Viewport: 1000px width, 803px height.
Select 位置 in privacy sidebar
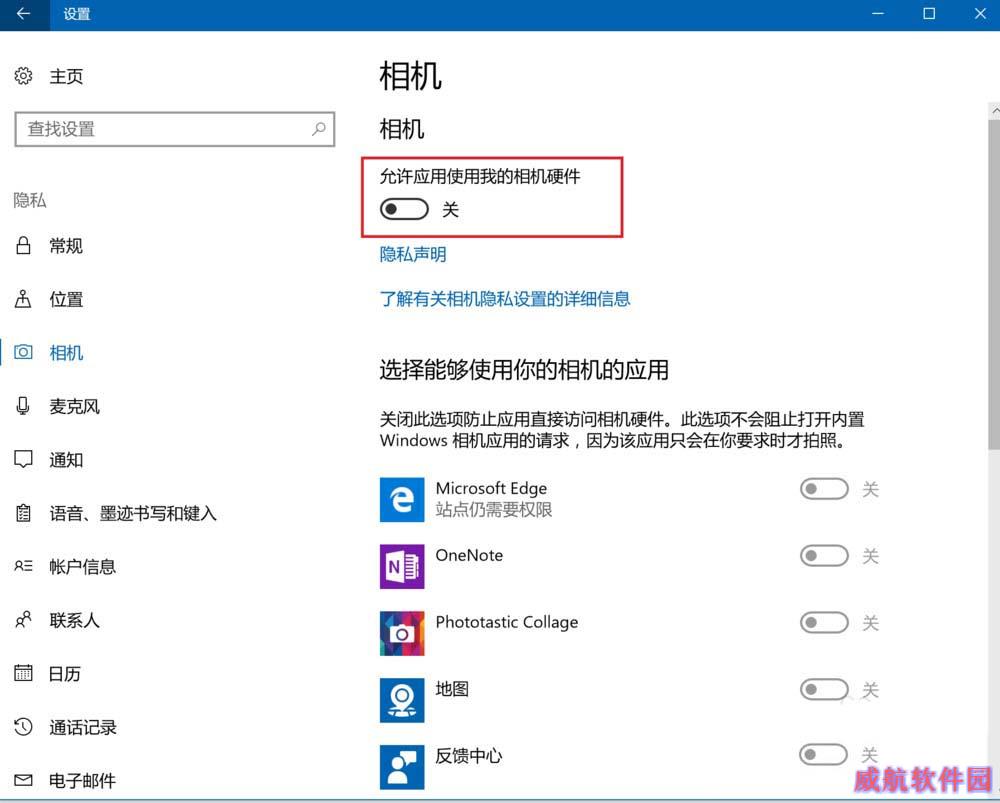pyautogui.click(x=66, y=299)
